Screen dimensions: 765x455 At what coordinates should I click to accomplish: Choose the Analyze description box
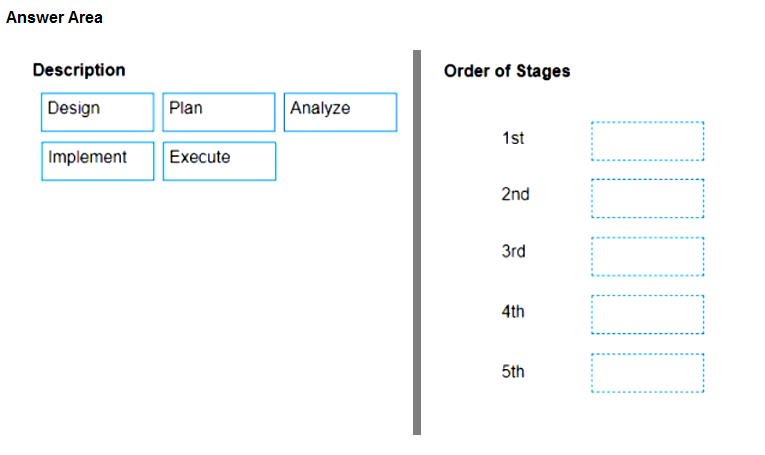[341, 112]
